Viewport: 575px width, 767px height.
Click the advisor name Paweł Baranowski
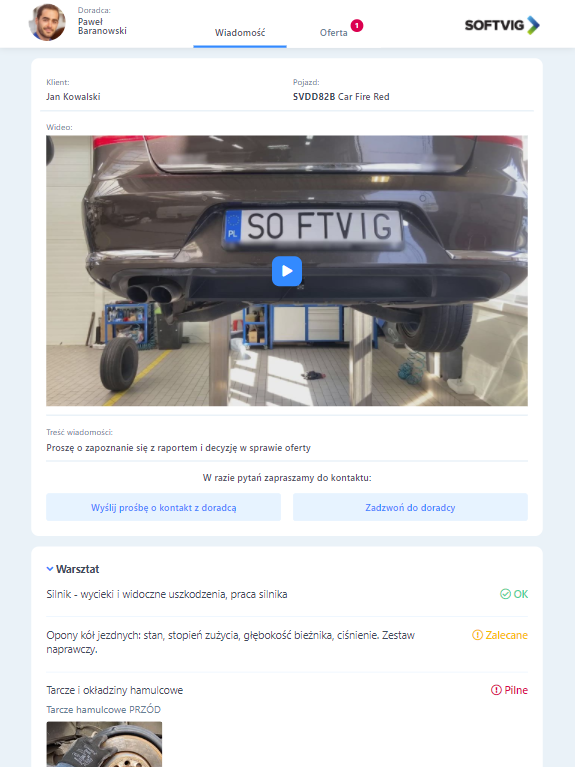click(102, 26)
